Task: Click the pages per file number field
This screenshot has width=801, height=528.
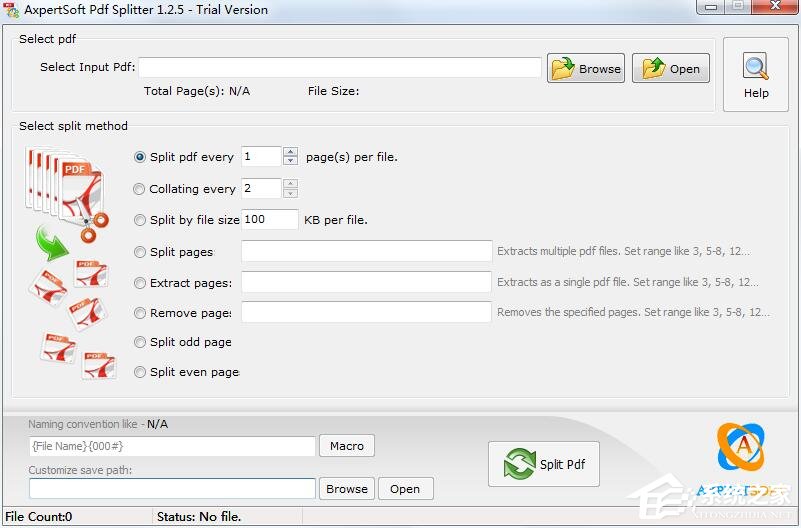Action: tap(261, 156)
